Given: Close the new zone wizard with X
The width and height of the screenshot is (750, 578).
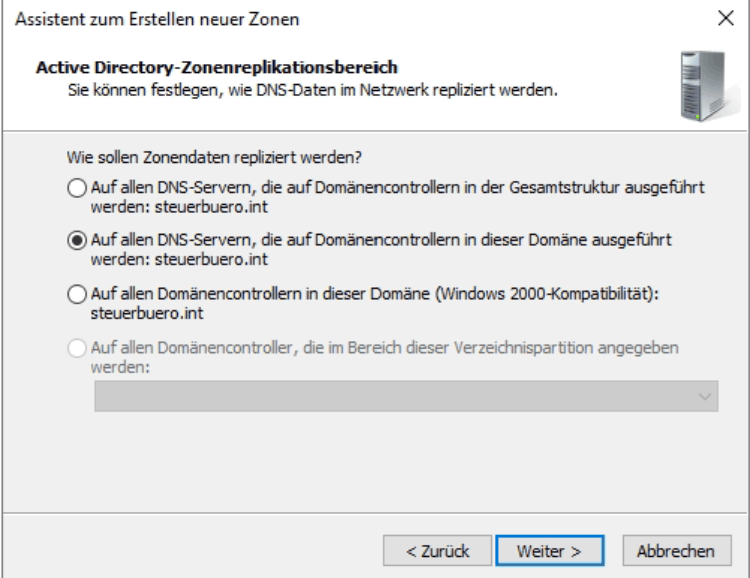Looking at the screenshot, I should tap(726, 19).
